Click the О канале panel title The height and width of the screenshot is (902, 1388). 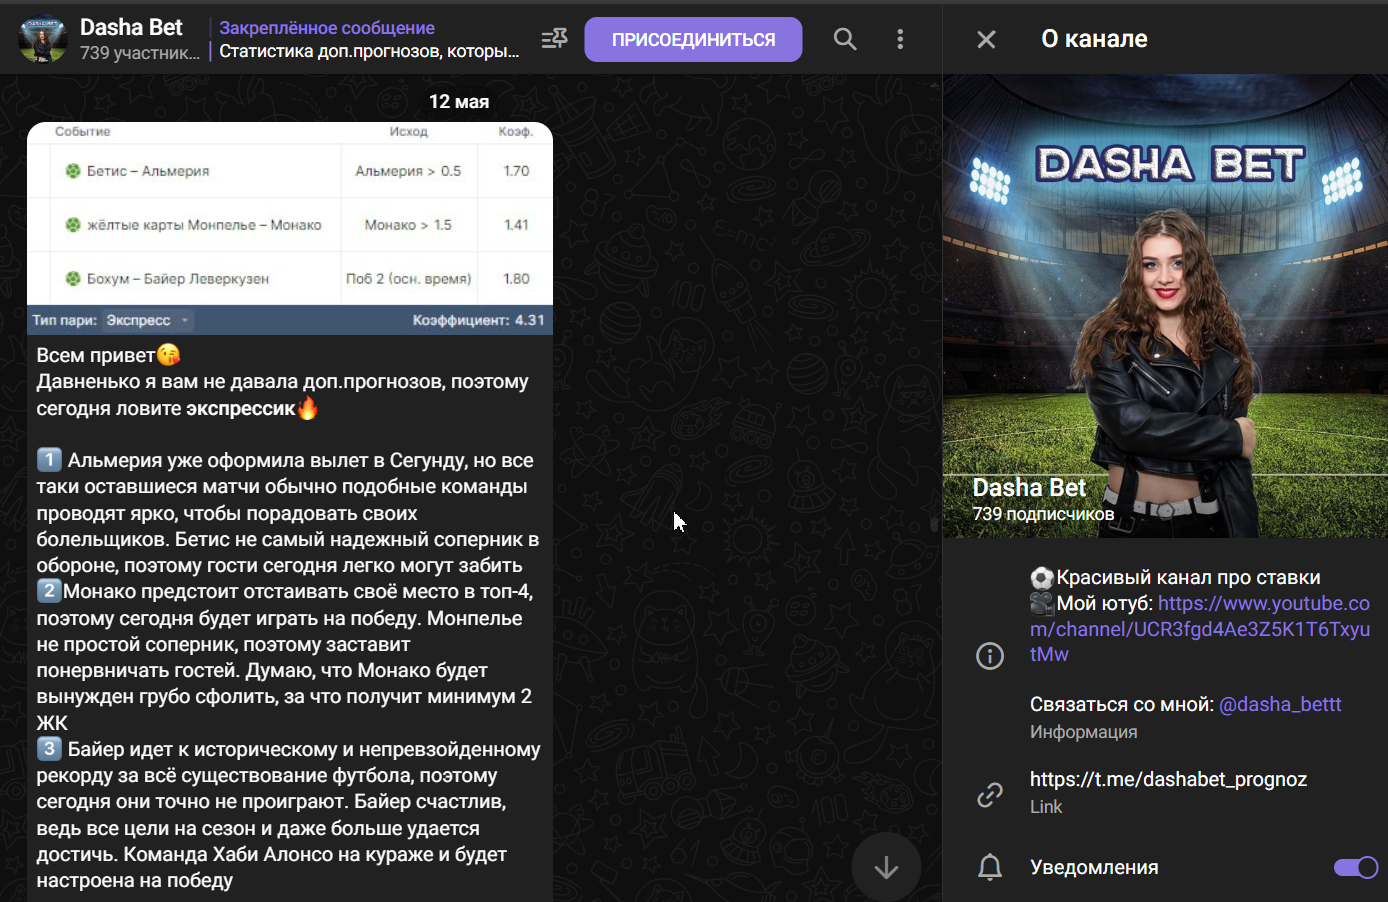tap(1094, 39)
